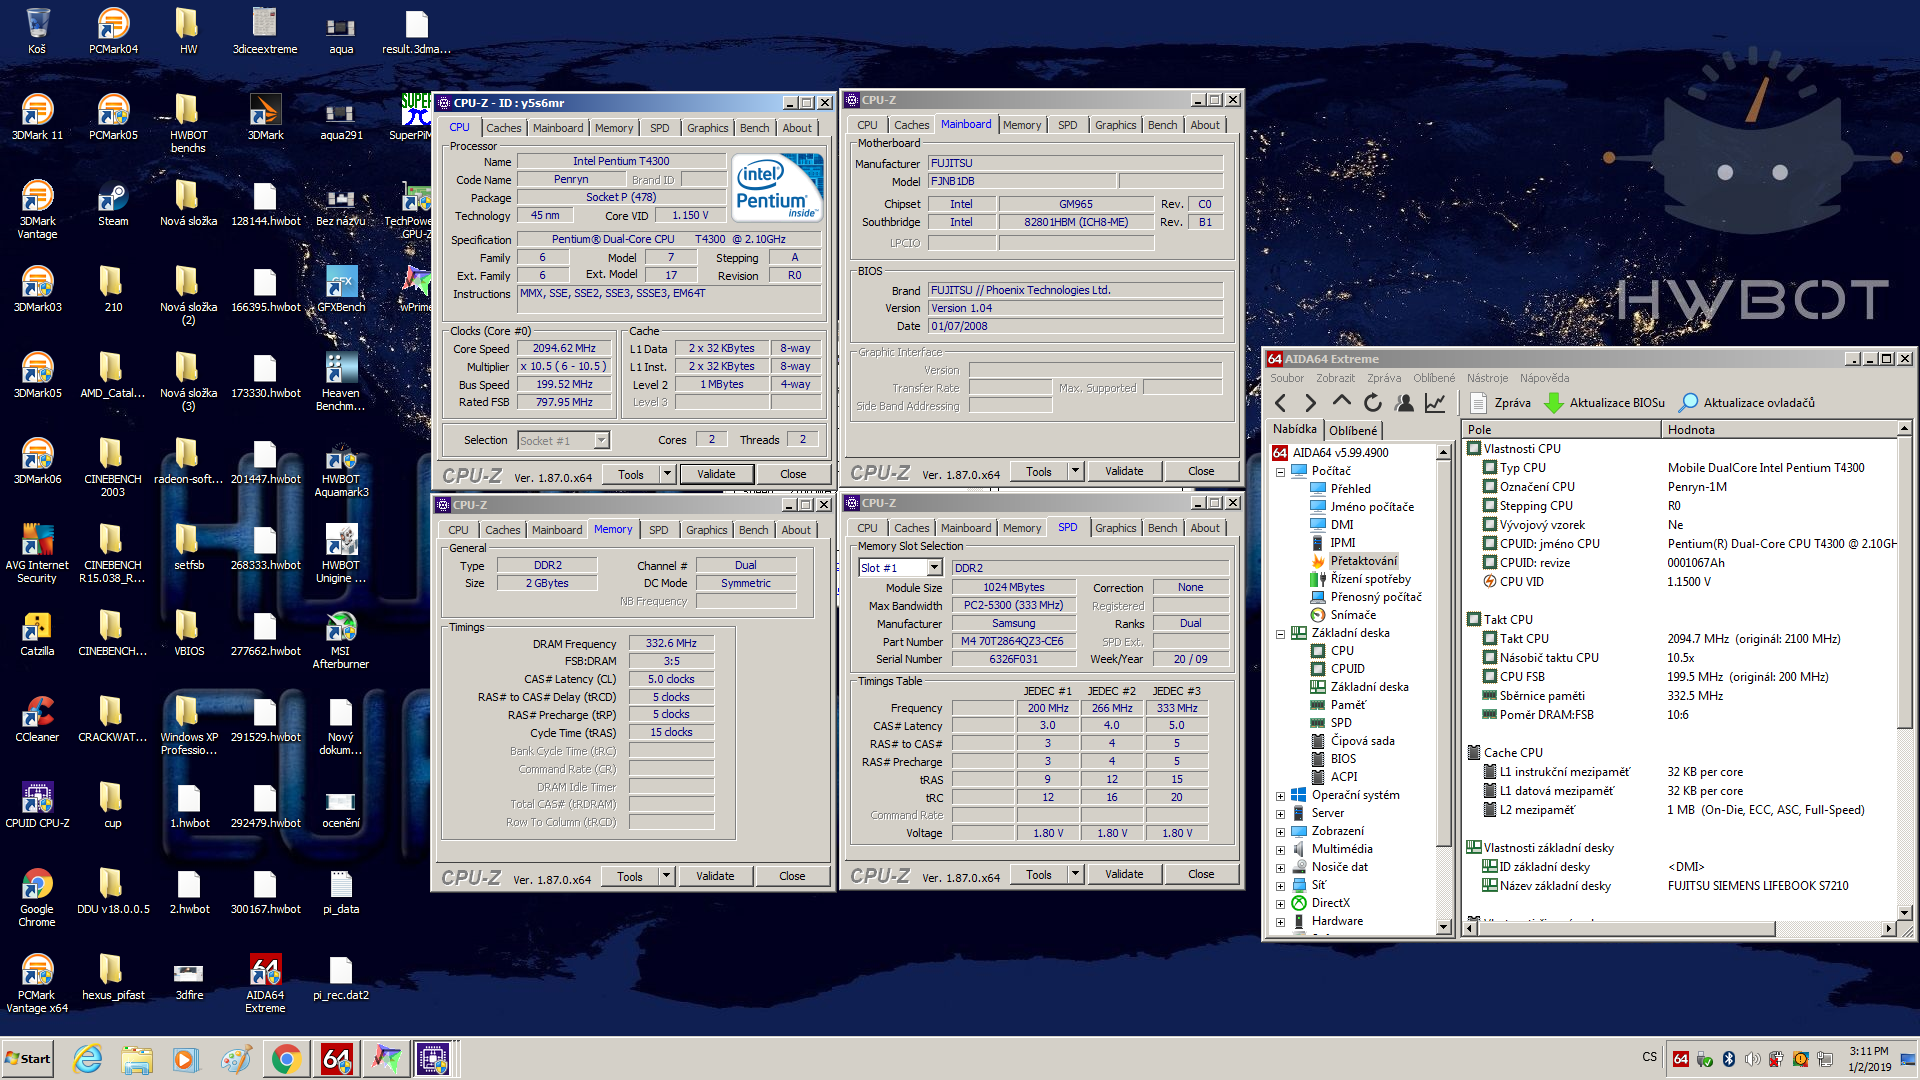Open Slot #1 memory slot dropdown
Screen dimensions: 1920x1080
pyautogui.click(x=934, y=567)
